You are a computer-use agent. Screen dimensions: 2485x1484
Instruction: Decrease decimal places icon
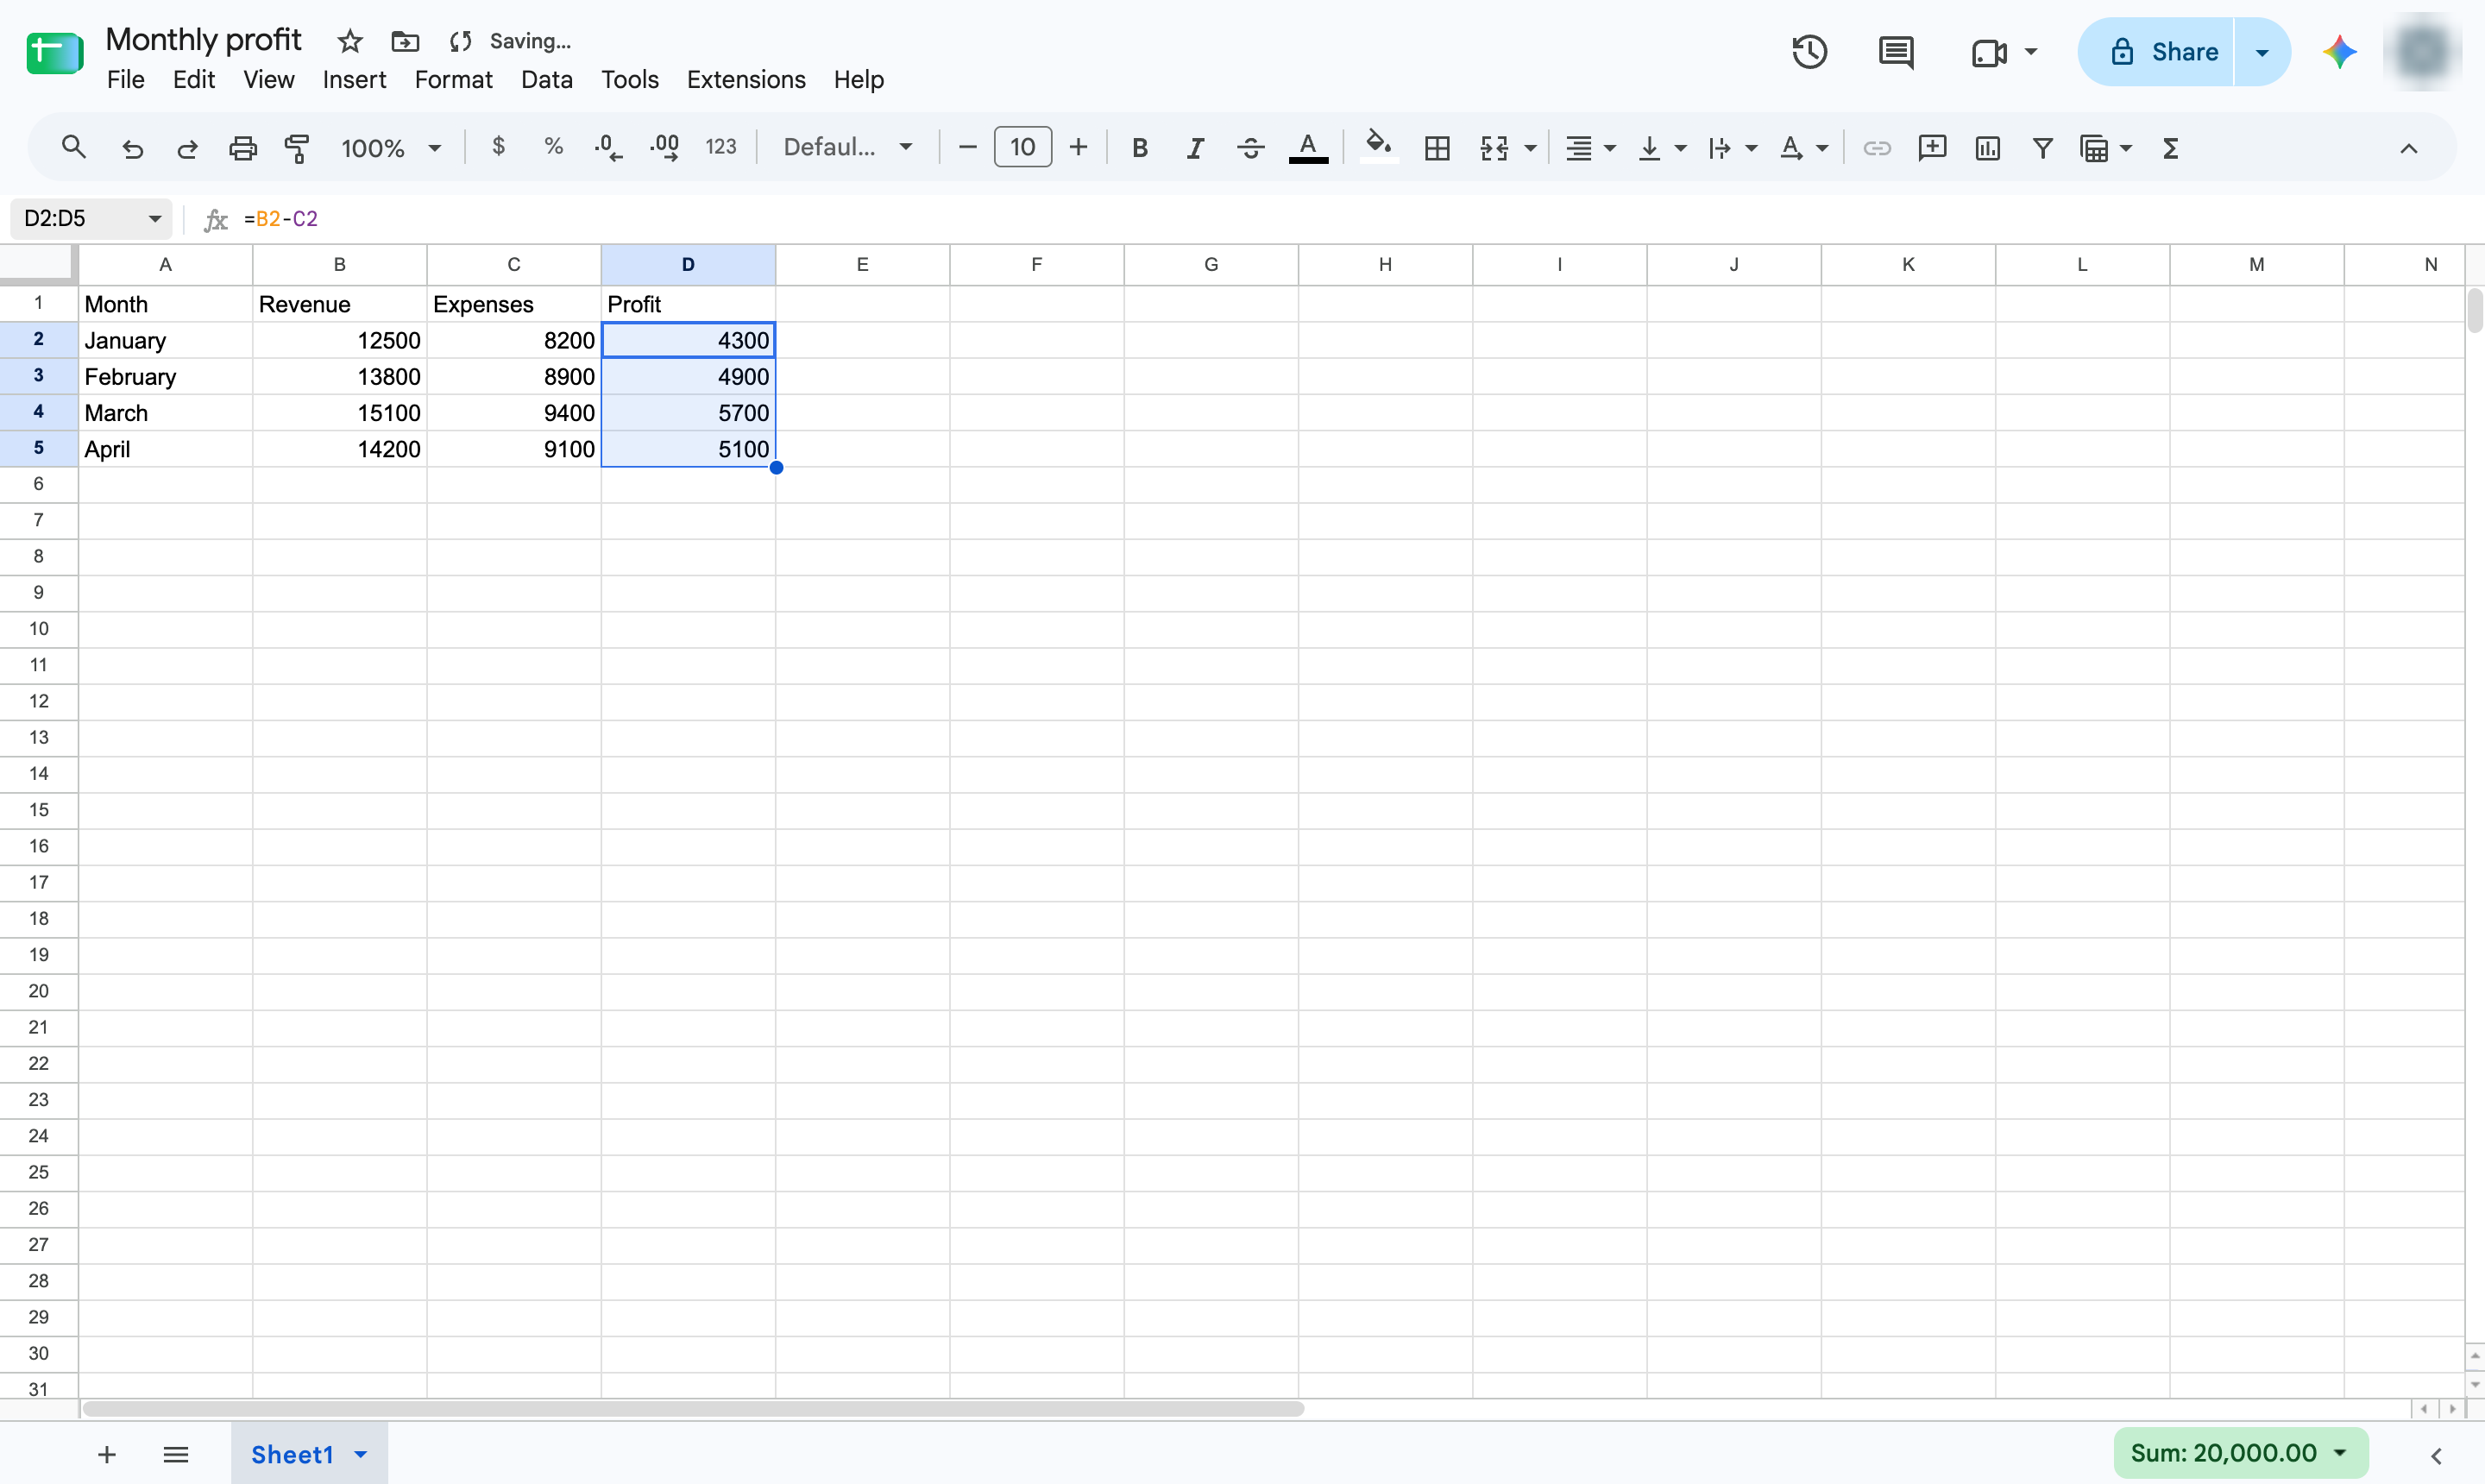pos(607,148)
